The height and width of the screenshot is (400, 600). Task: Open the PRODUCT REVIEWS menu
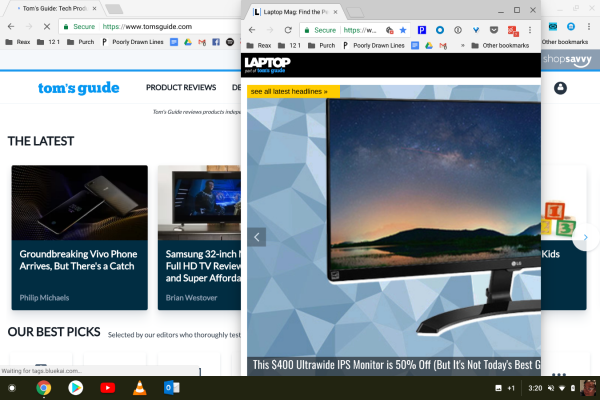pos(181,88)
